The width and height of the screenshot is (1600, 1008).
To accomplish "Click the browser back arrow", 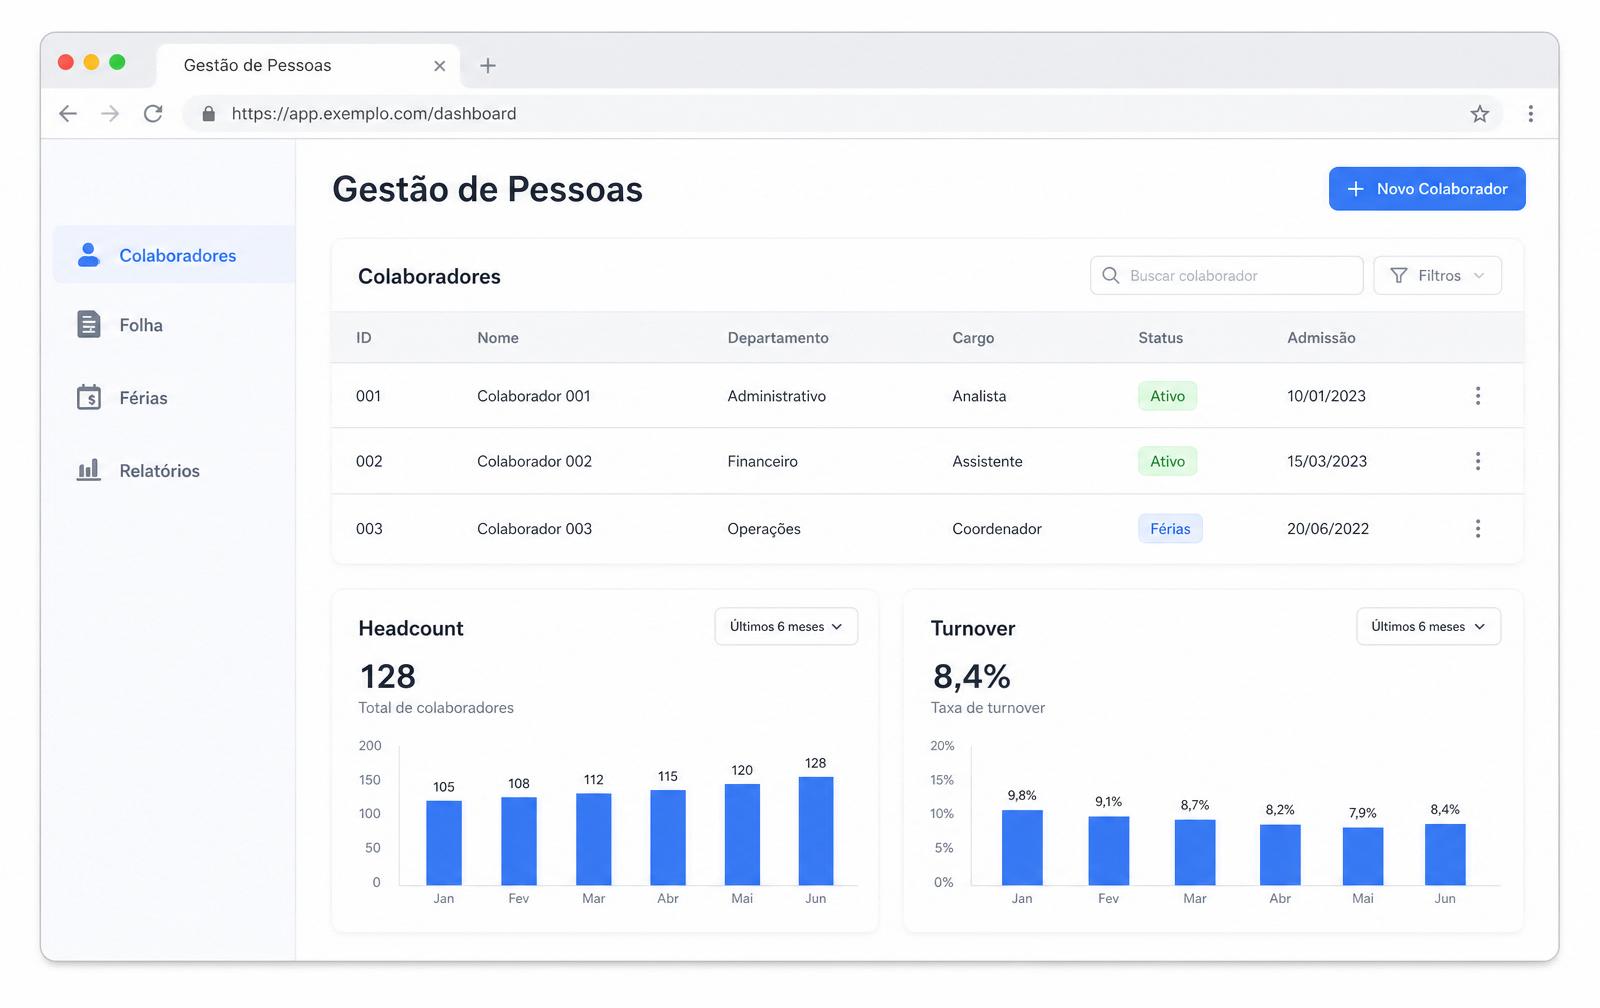I will pyautogui.click(x=68, y=114).
